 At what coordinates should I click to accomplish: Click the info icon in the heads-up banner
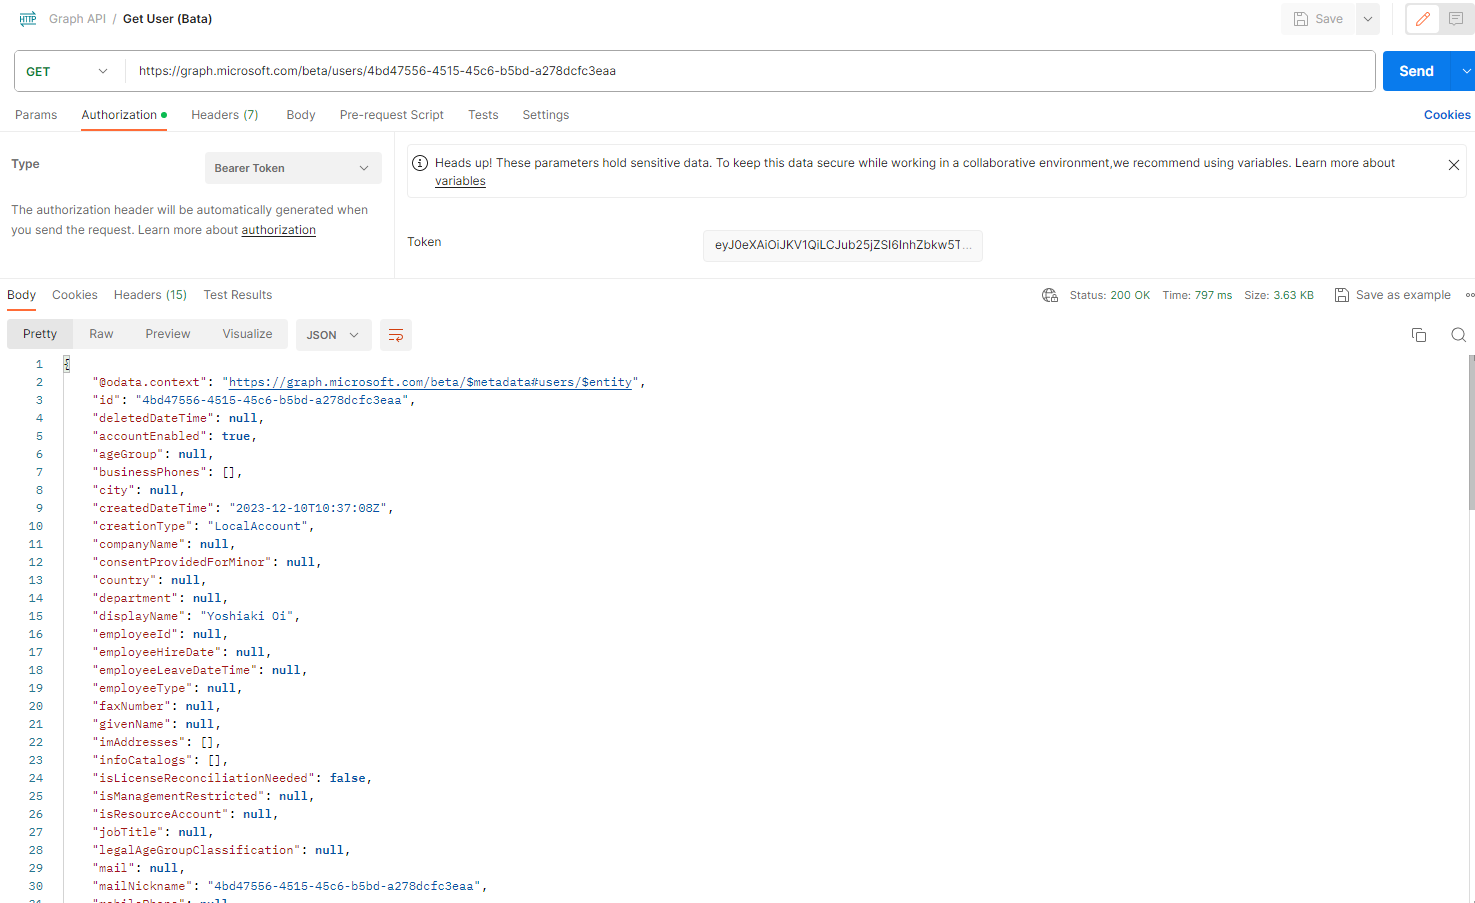(420, 163)
